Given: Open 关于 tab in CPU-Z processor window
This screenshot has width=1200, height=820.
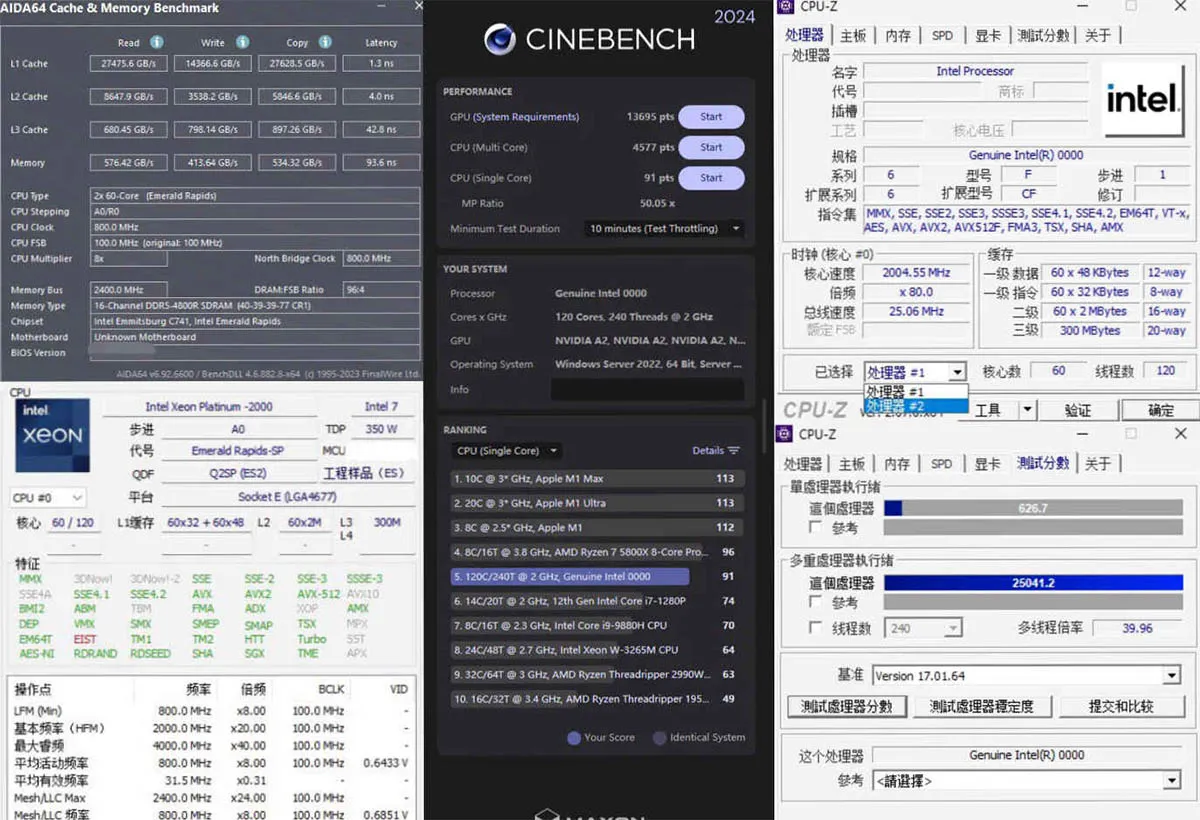Looking at the screenshot, I should (1098, 36).
